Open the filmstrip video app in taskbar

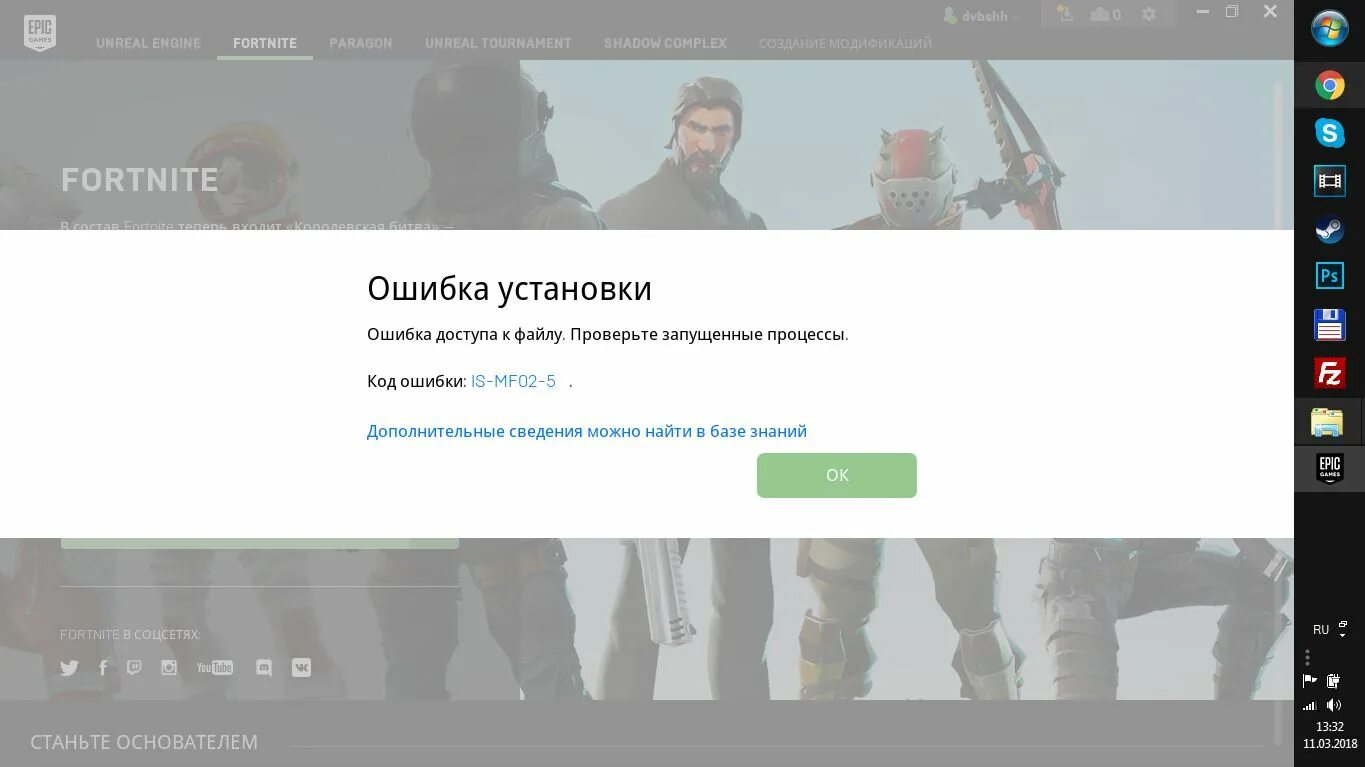1329,180
